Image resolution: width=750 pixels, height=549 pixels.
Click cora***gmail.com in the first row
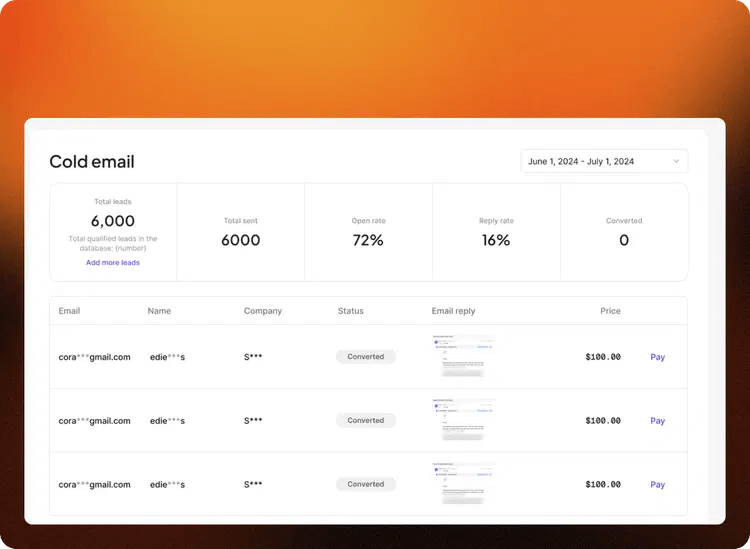pyautogui.click(x=94, y=357)
